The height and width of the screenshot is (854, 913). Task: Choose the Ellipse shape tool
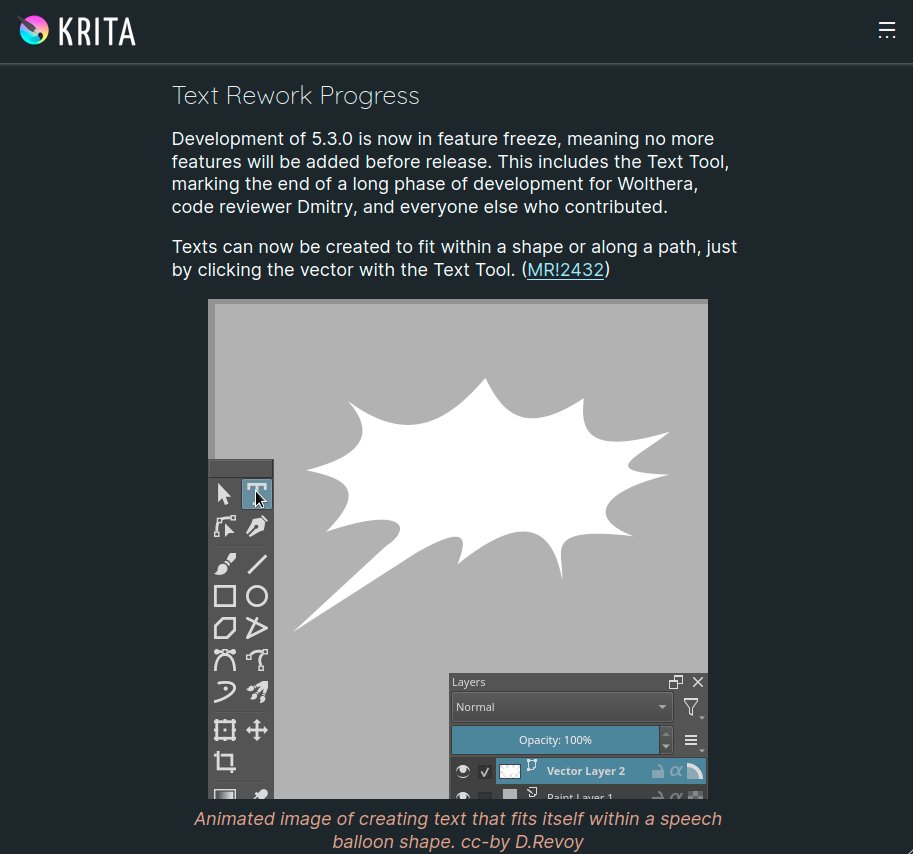[257, 596]
